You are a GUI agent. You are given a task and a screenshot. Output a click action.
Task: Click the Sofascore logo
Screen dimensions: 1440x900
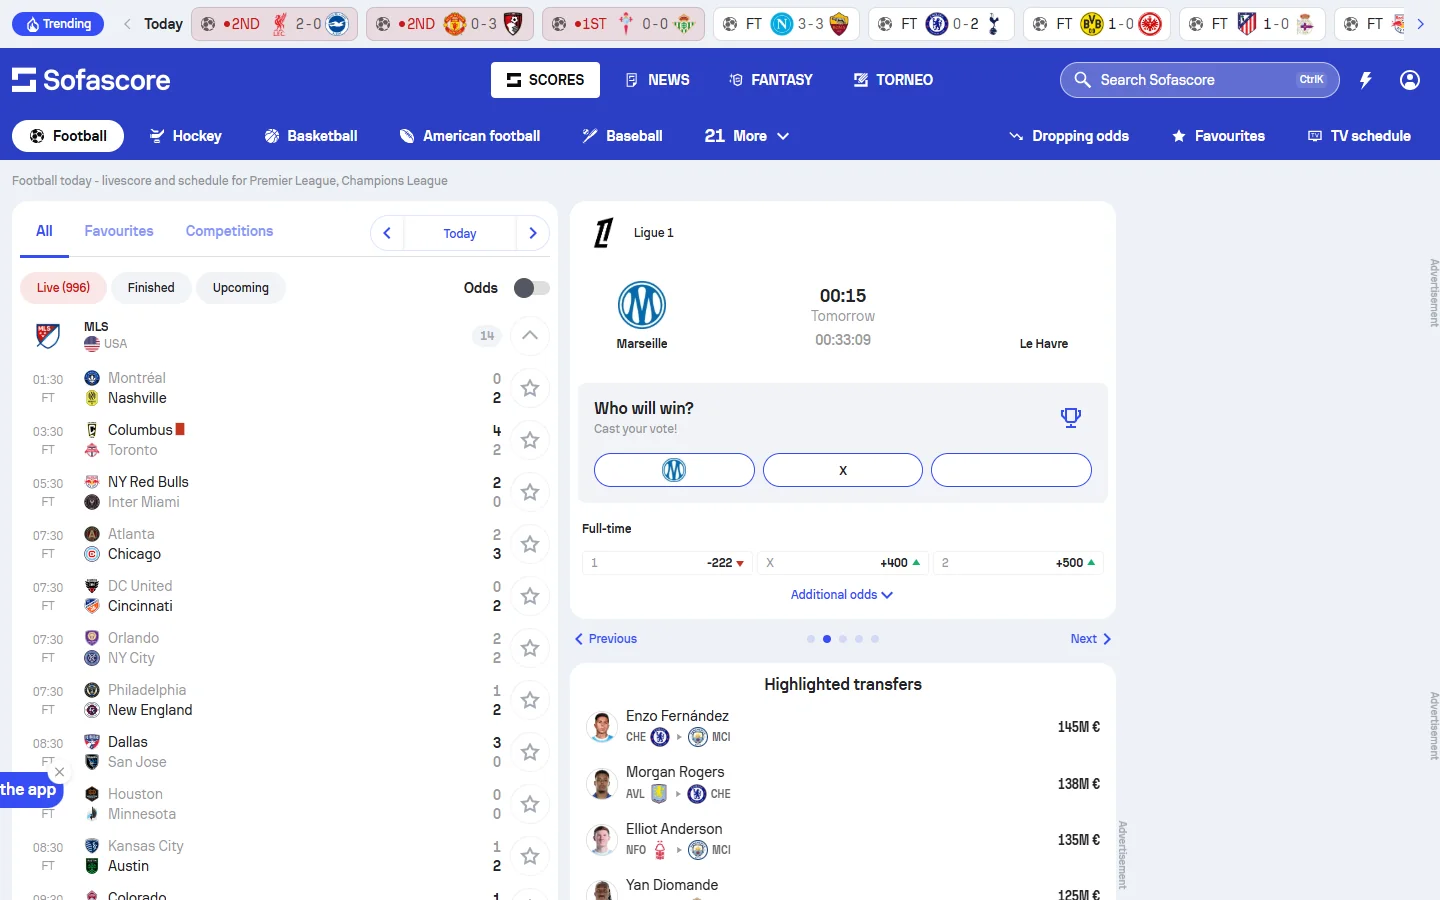91,80
